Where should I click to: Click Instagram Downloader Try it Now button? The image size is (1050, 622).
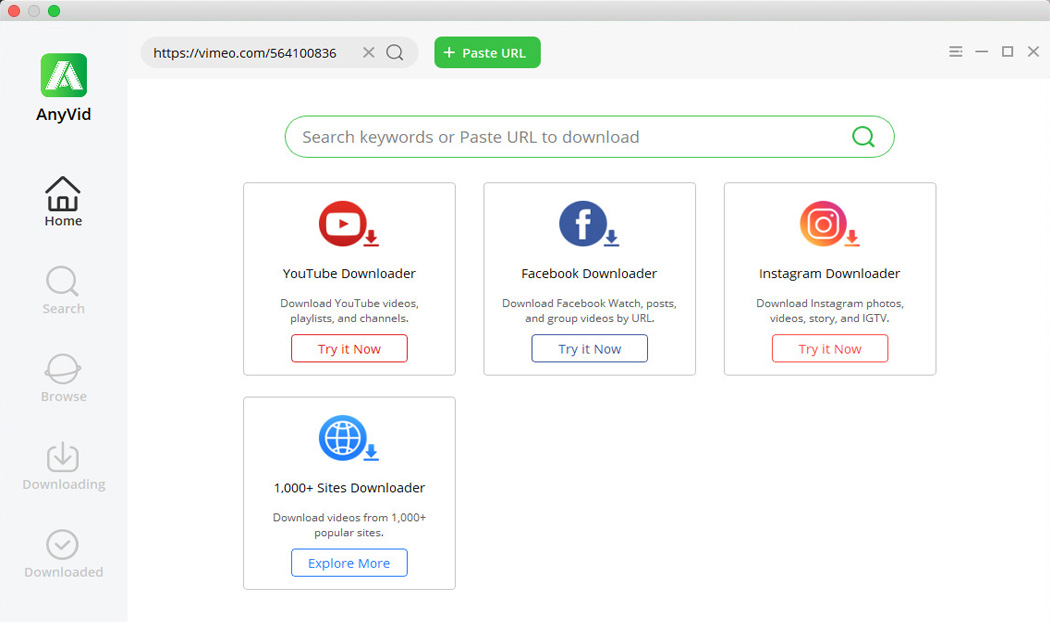830,348
